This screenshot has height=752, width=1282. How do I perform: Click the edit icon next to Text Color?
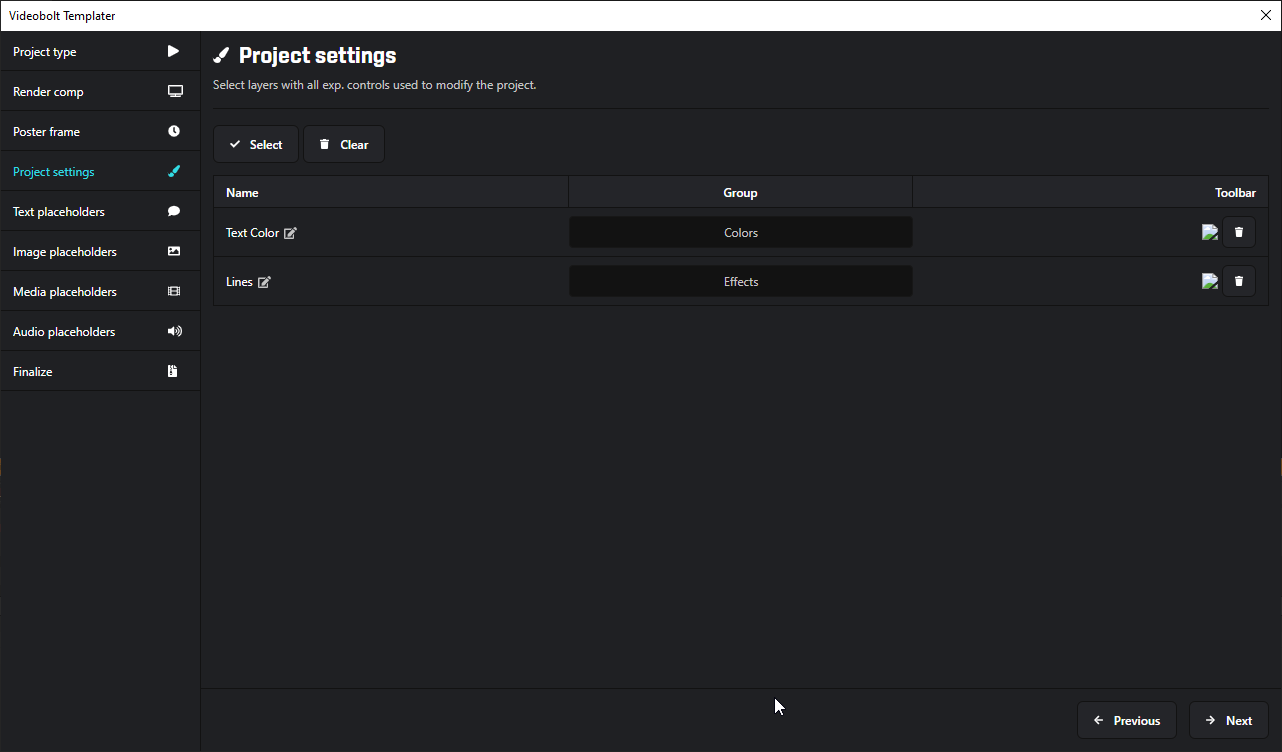[290, 233]
